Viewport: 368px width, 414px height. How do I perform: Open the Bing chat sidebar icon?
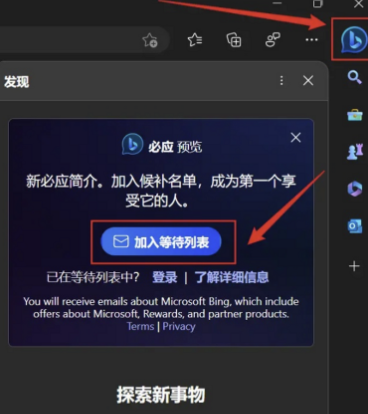tap(354, 40)
